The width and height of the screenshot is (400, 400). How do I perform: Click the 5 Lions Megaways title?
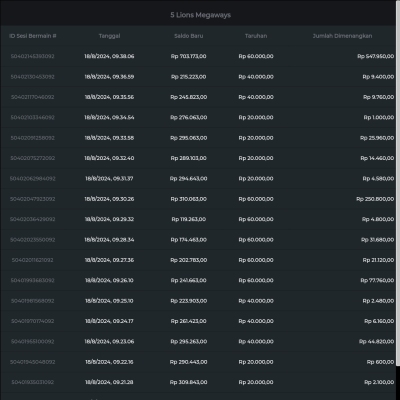(x=200, y=15)
